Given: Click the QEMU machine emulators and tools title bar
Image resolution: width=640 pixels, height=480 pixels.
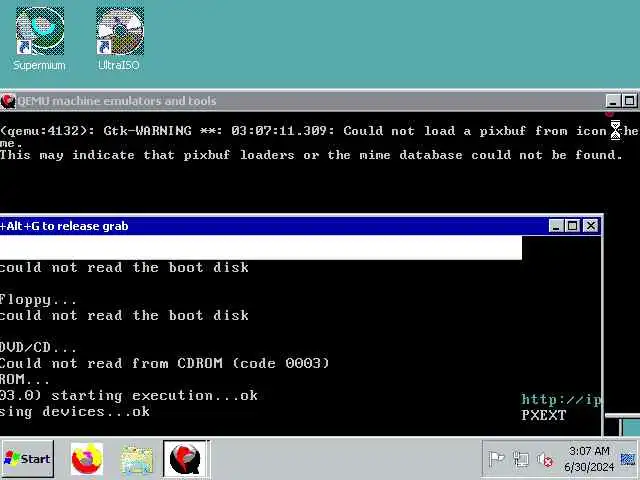Looking at the screenshot, I should [302, 101].
